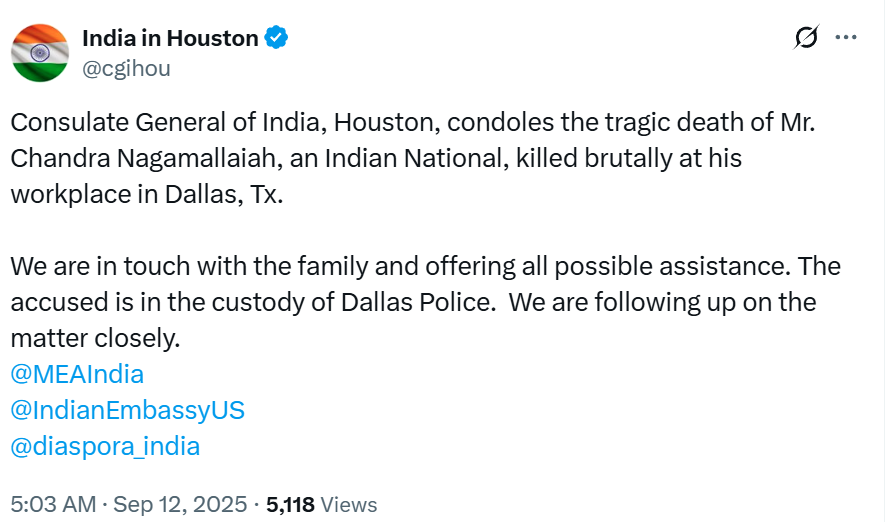Screen dimensions: 893x522
Task: Open the @diaspora_india mention link
Action: coord(105,446)
